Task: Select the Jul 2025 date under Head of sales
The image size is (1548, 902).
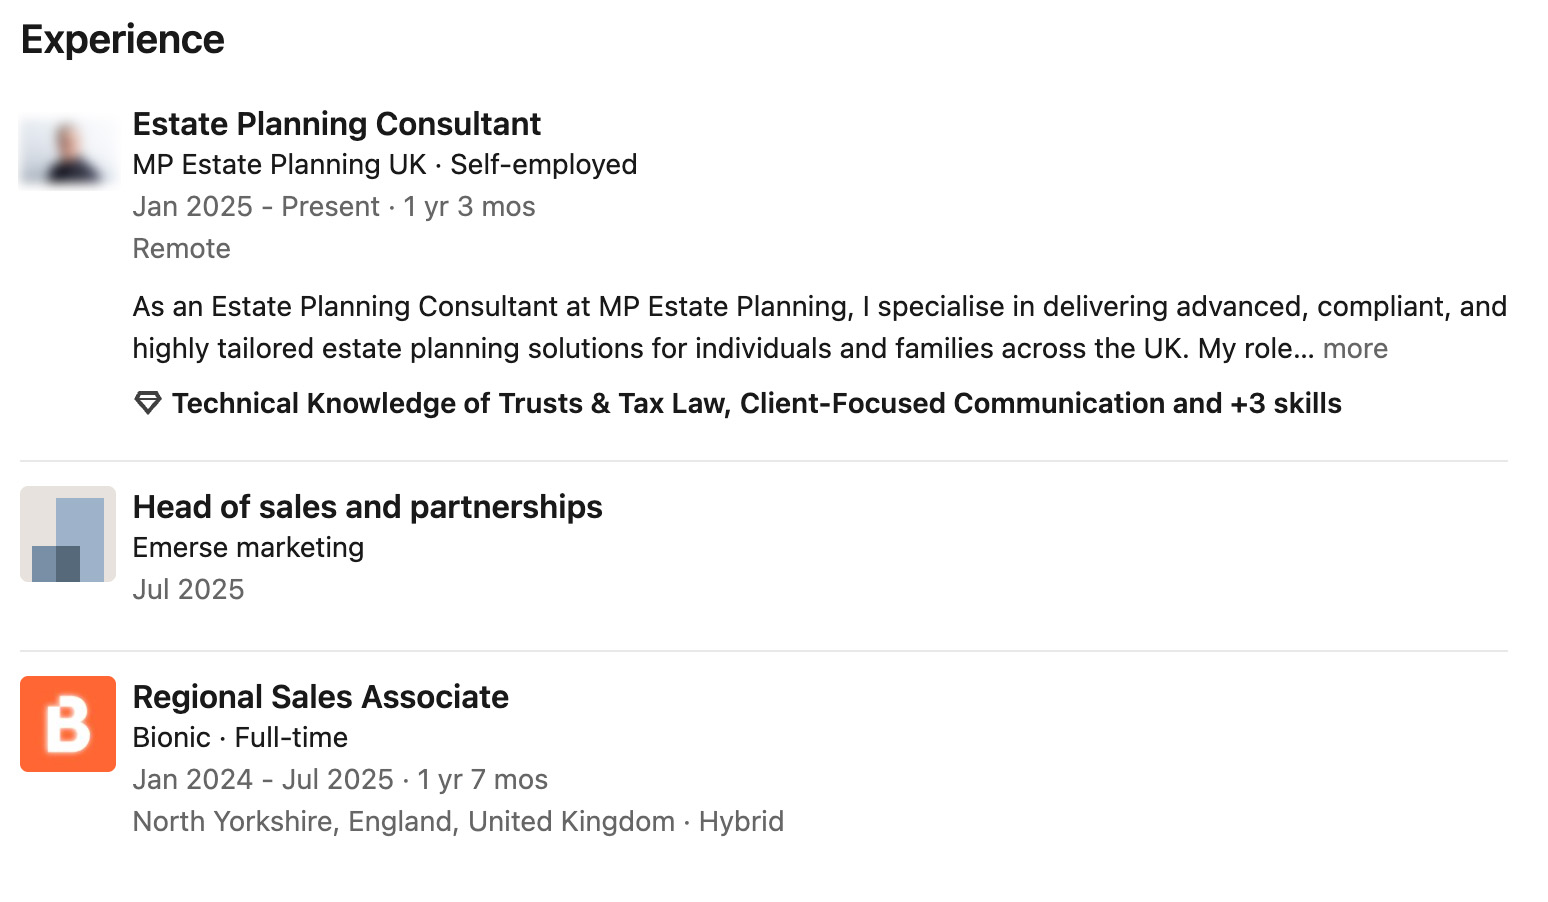Action: 189,589
